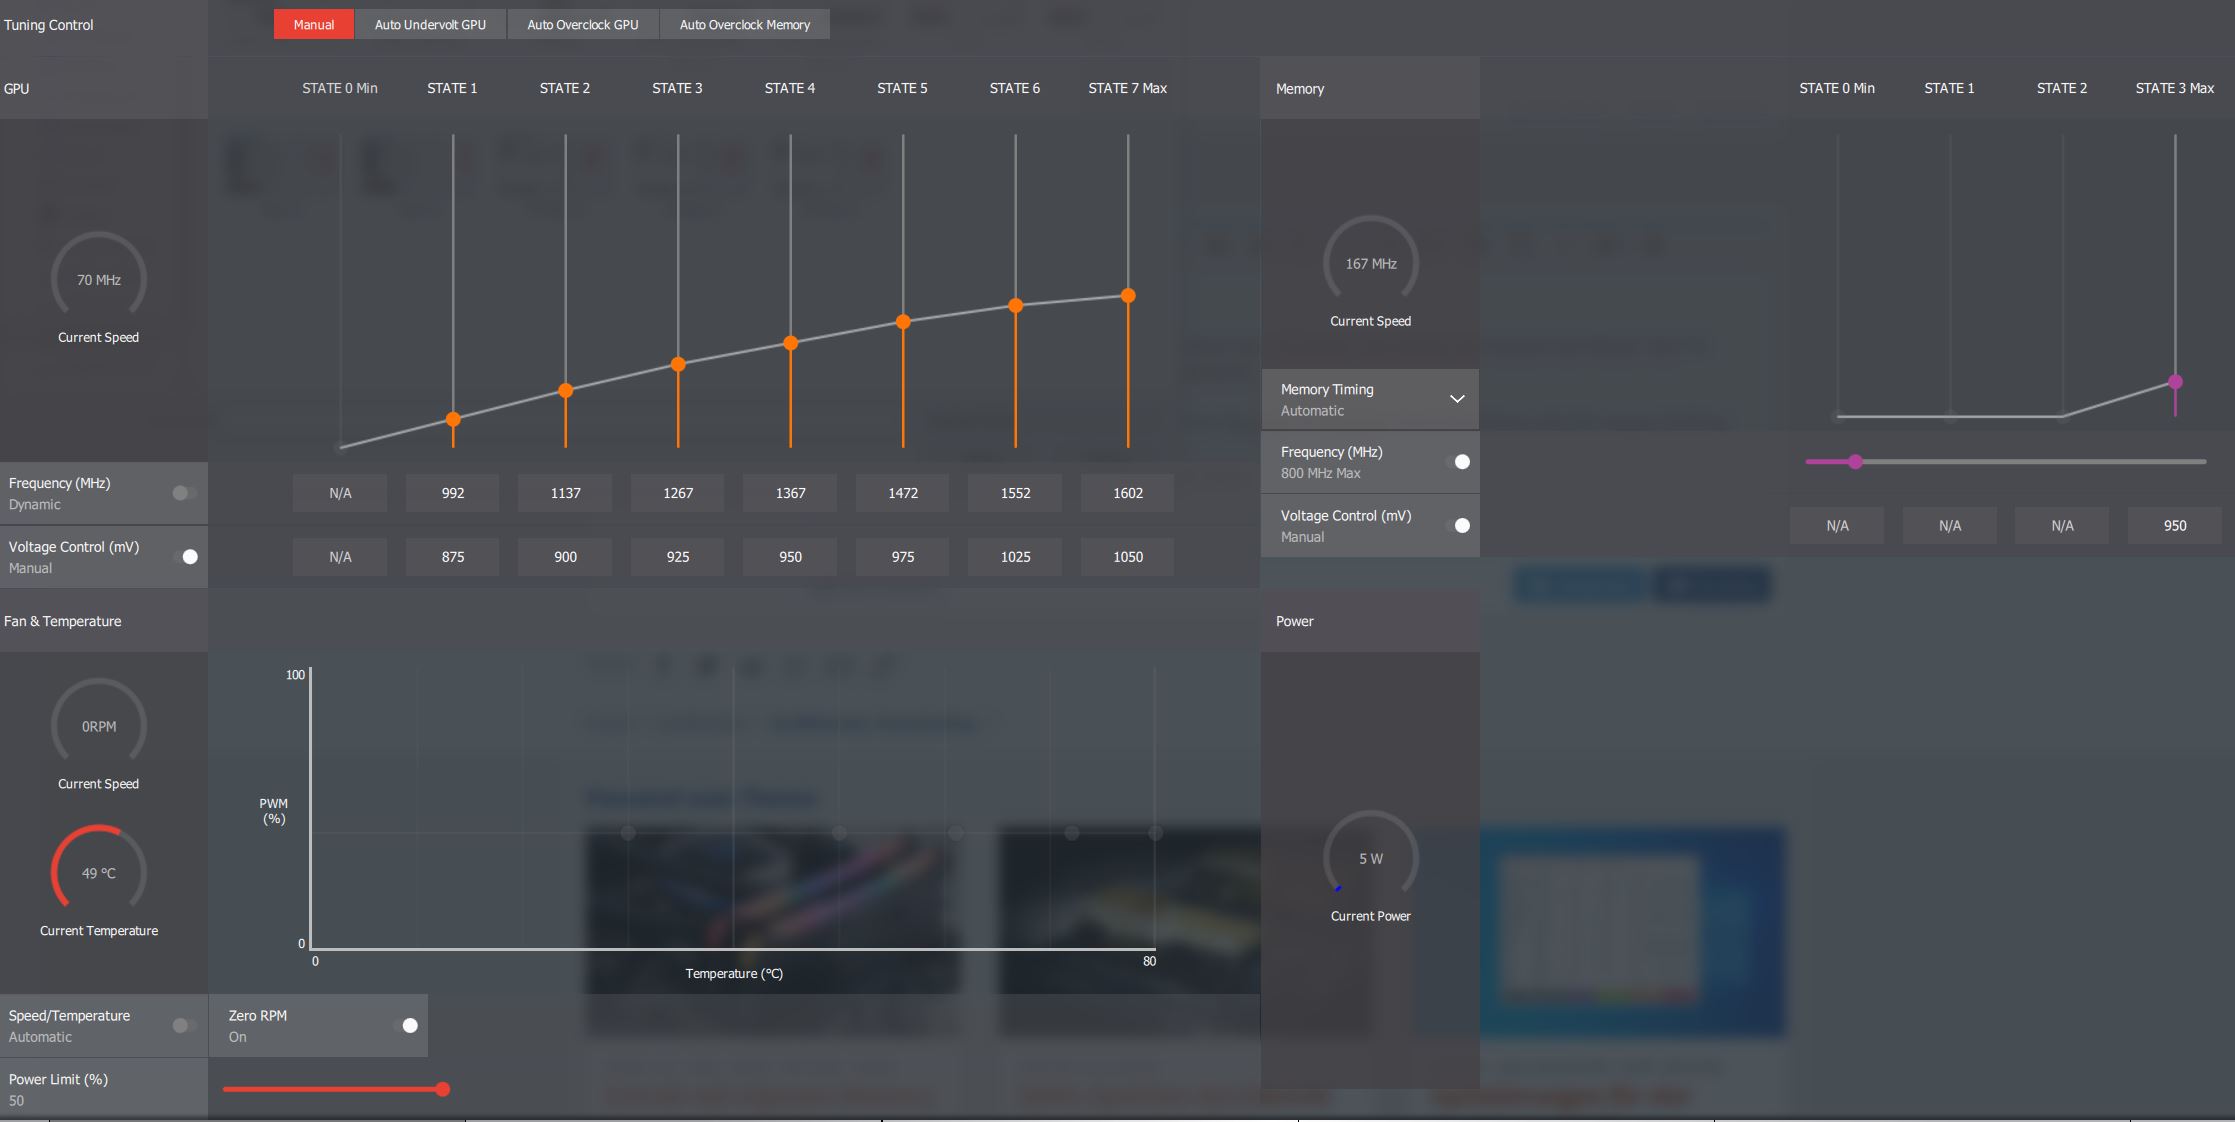Expand the Memory Timing dropdown

(1457, 399)
